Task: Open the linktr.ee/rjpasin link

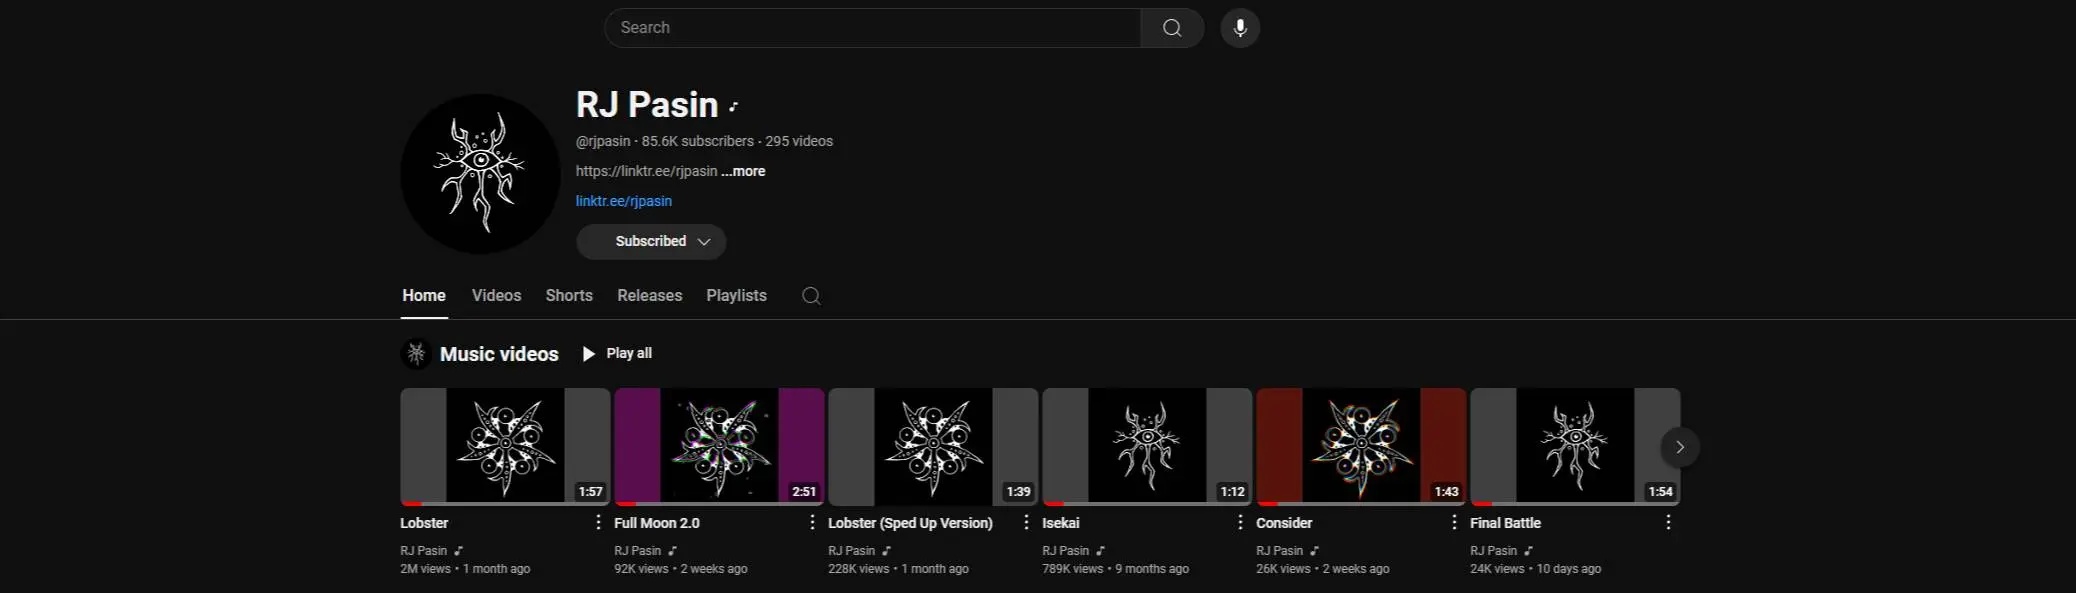Action: pos(624,201)
